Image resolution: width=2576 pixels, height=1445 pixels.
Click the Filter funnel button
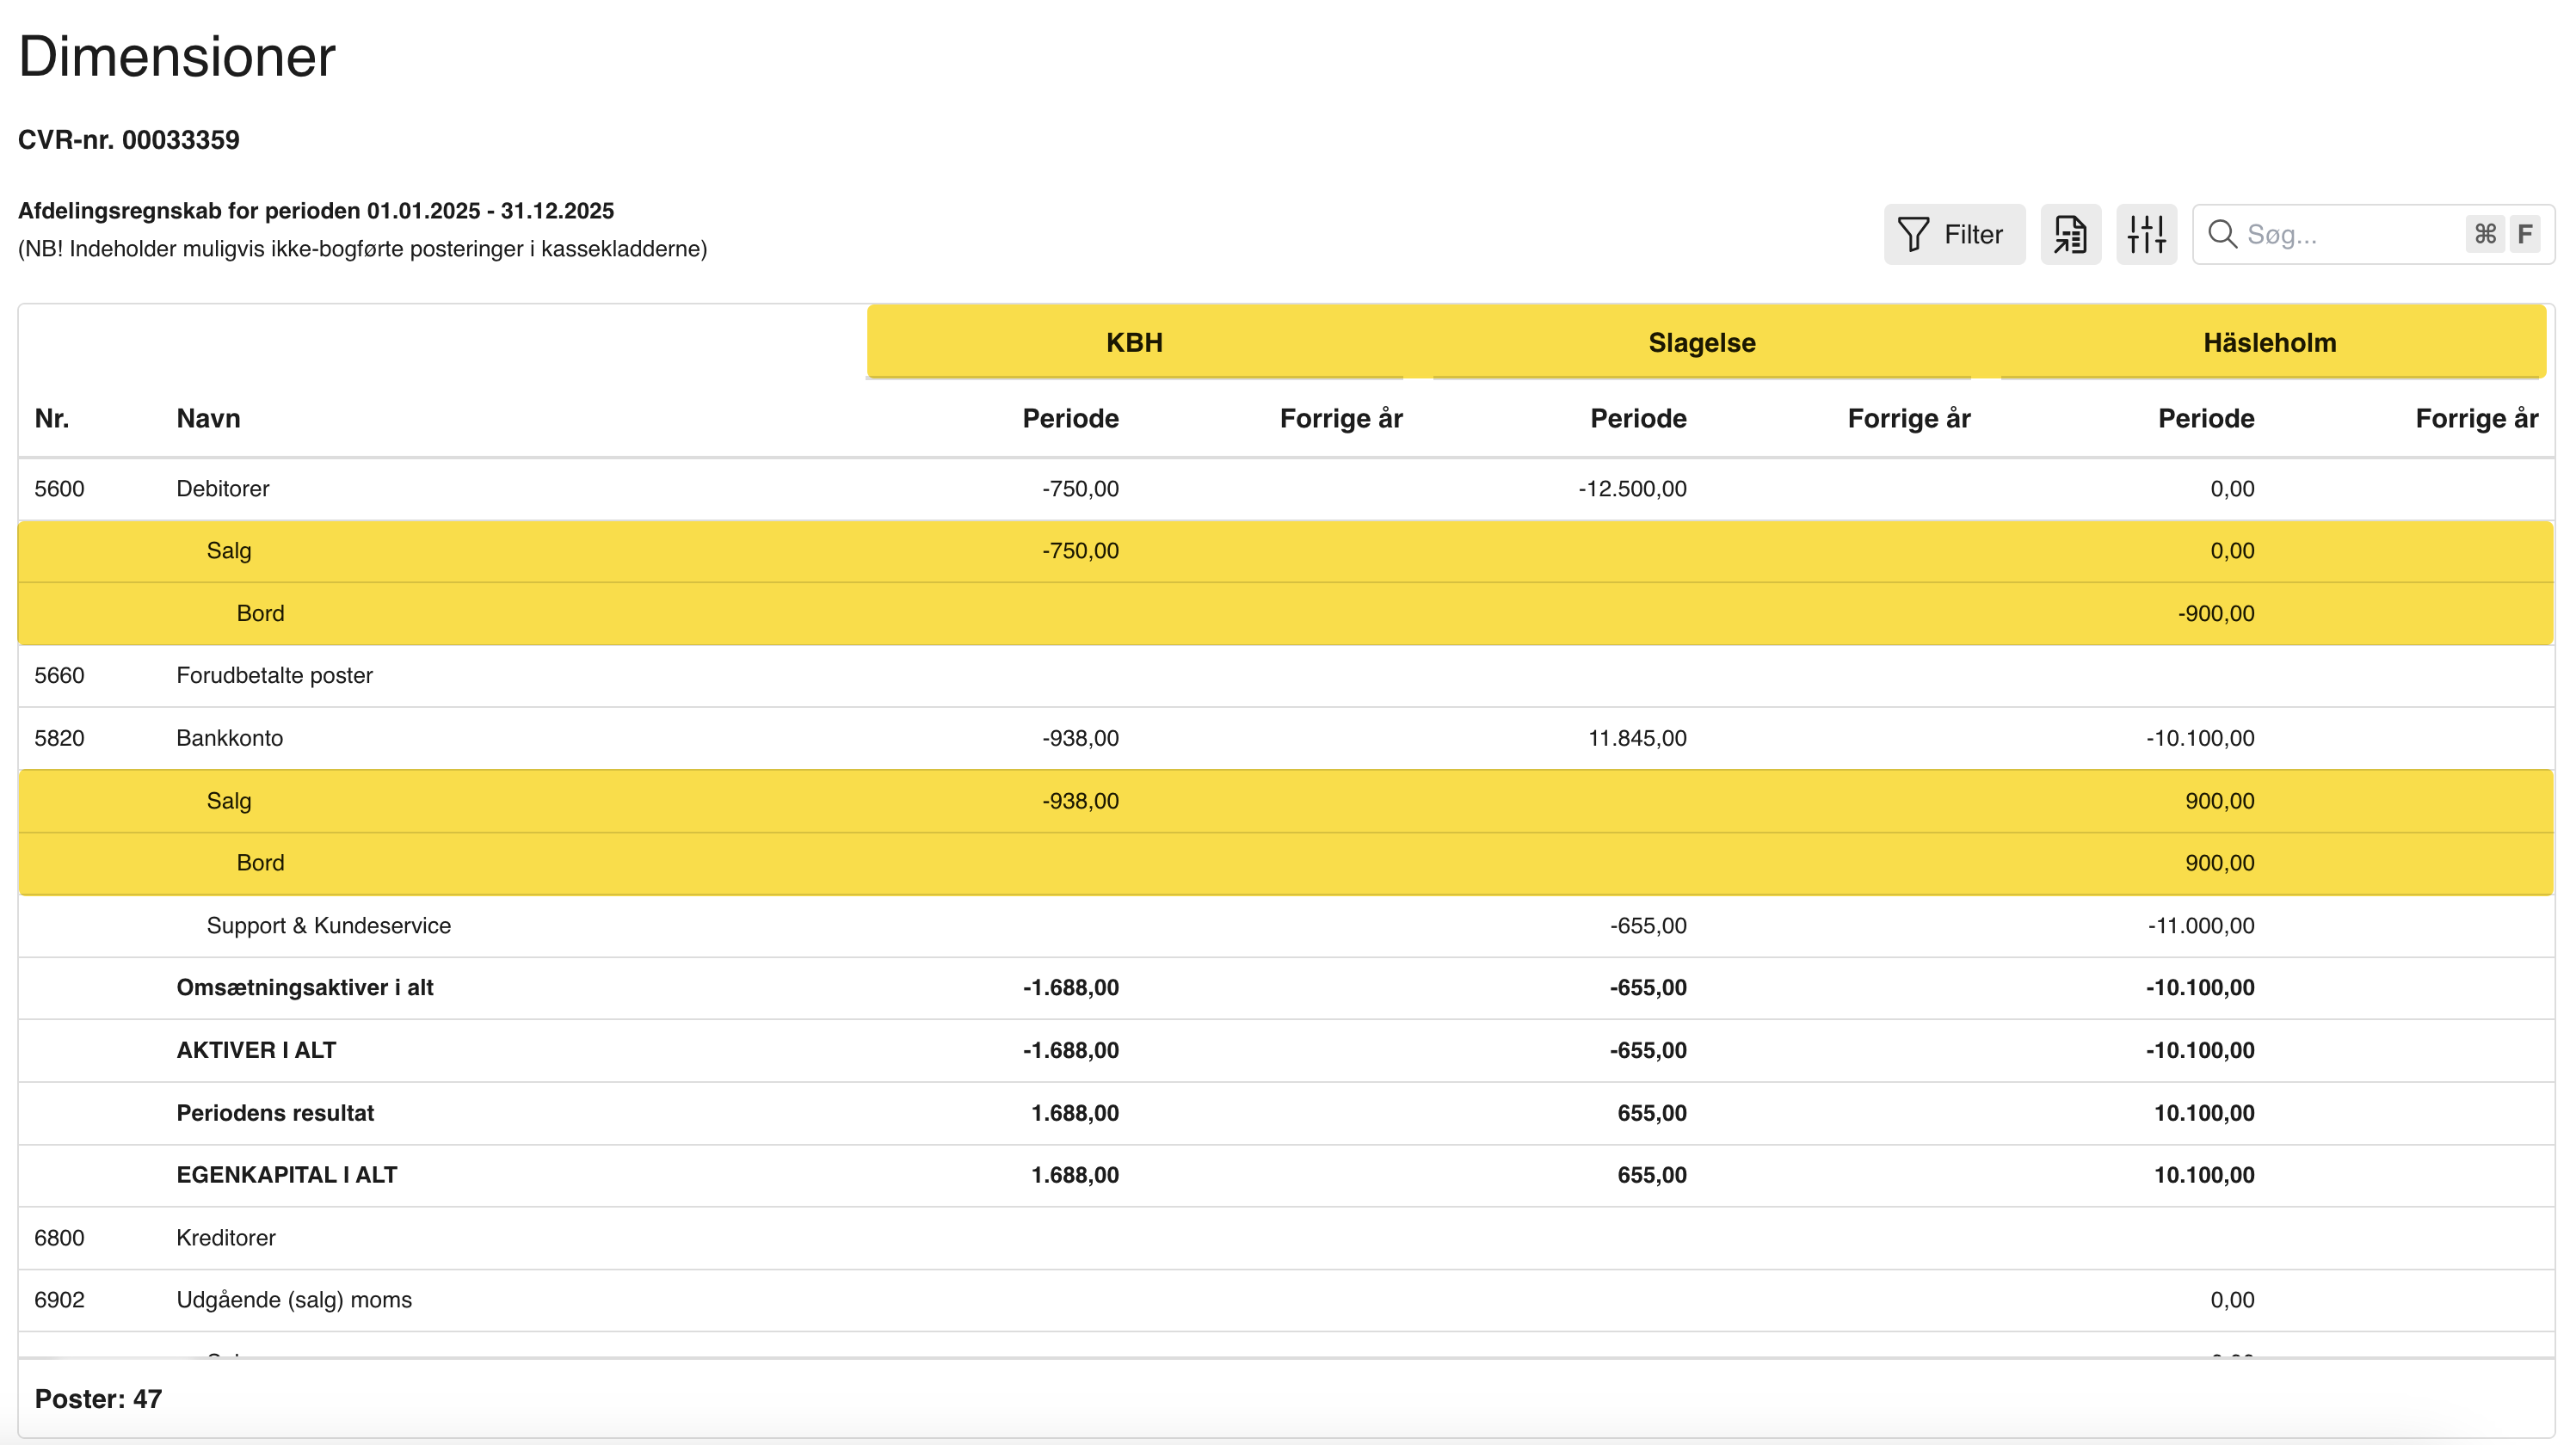point(1953,234)
